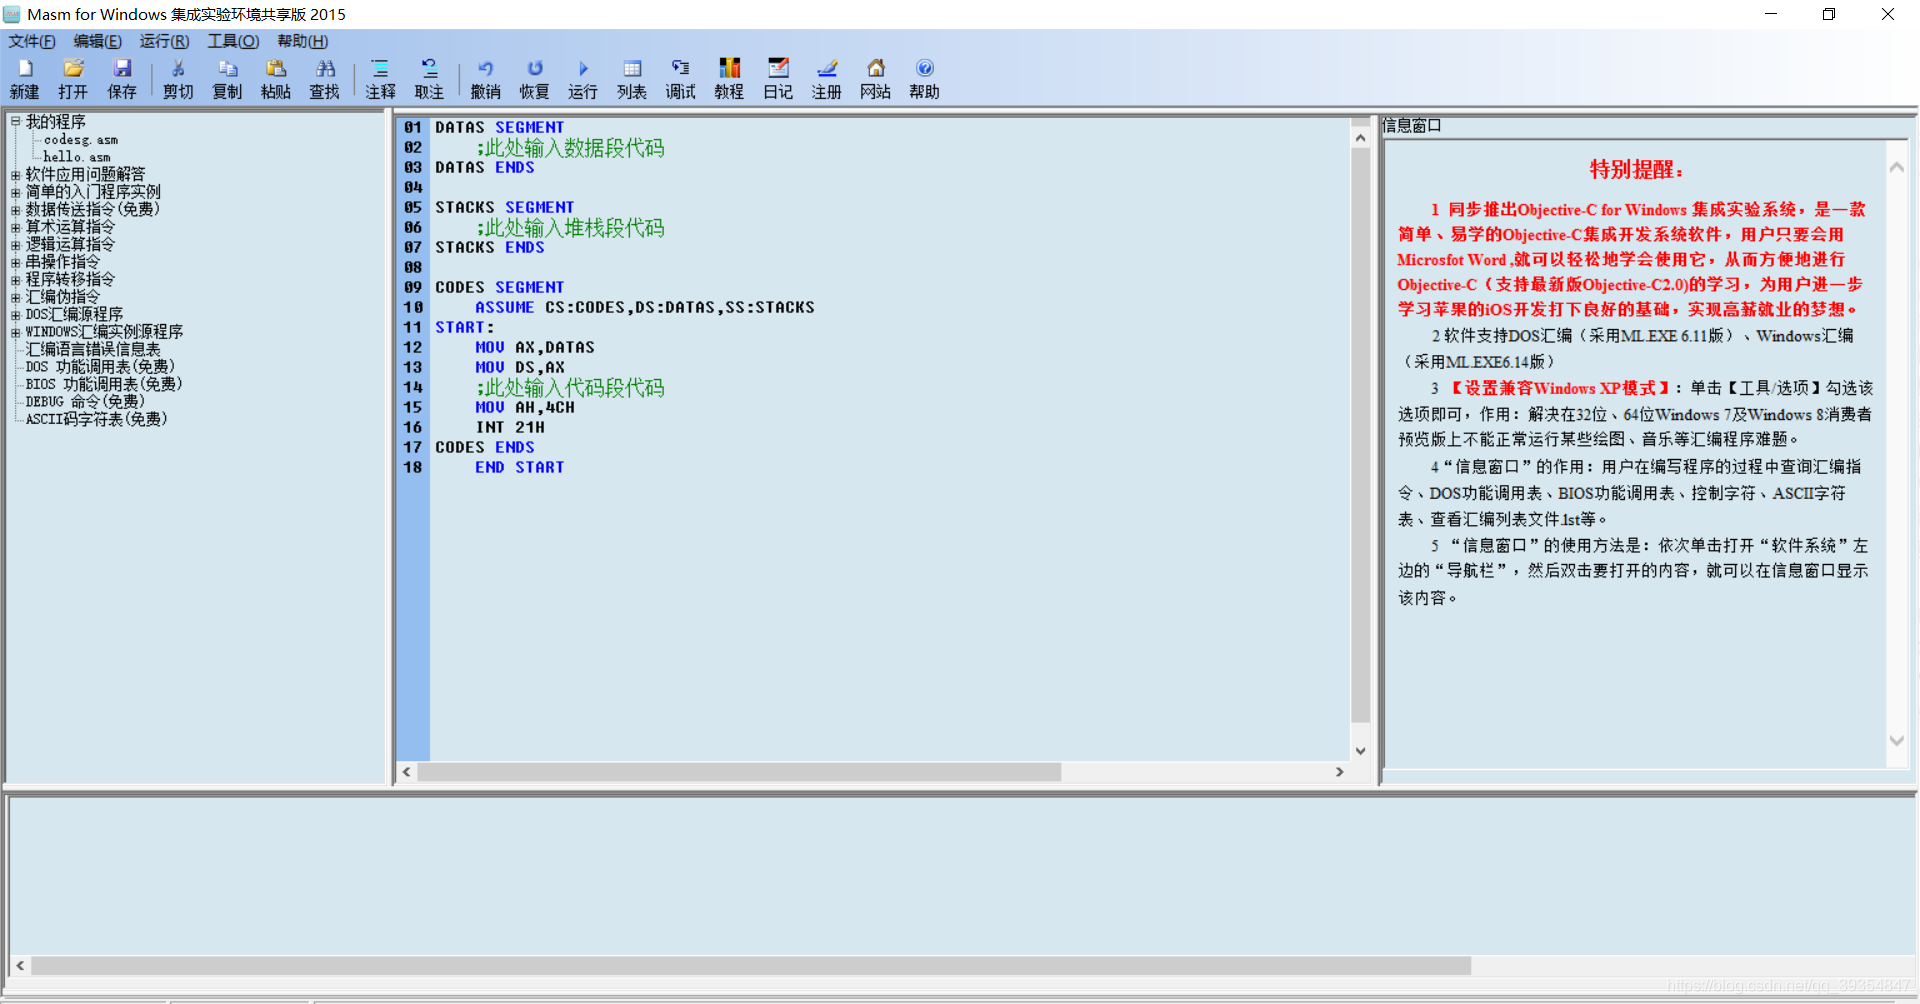Open the 网站 (Website) home icon

(x=876, y=78)
